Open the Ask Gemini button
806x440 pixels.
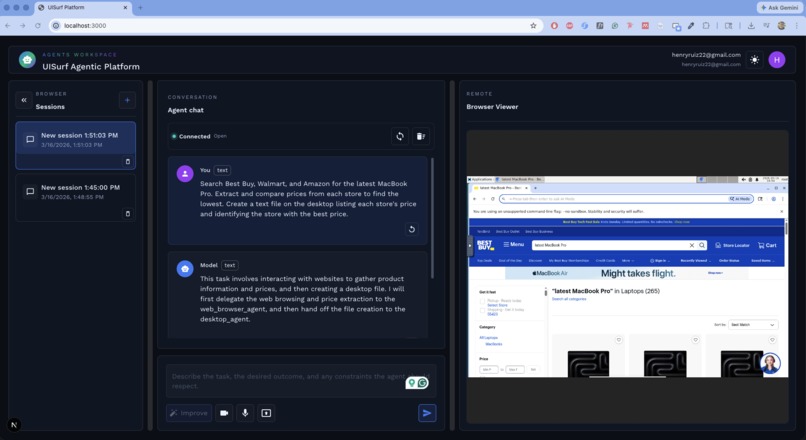pyautogui.click(x=780, y=7)
